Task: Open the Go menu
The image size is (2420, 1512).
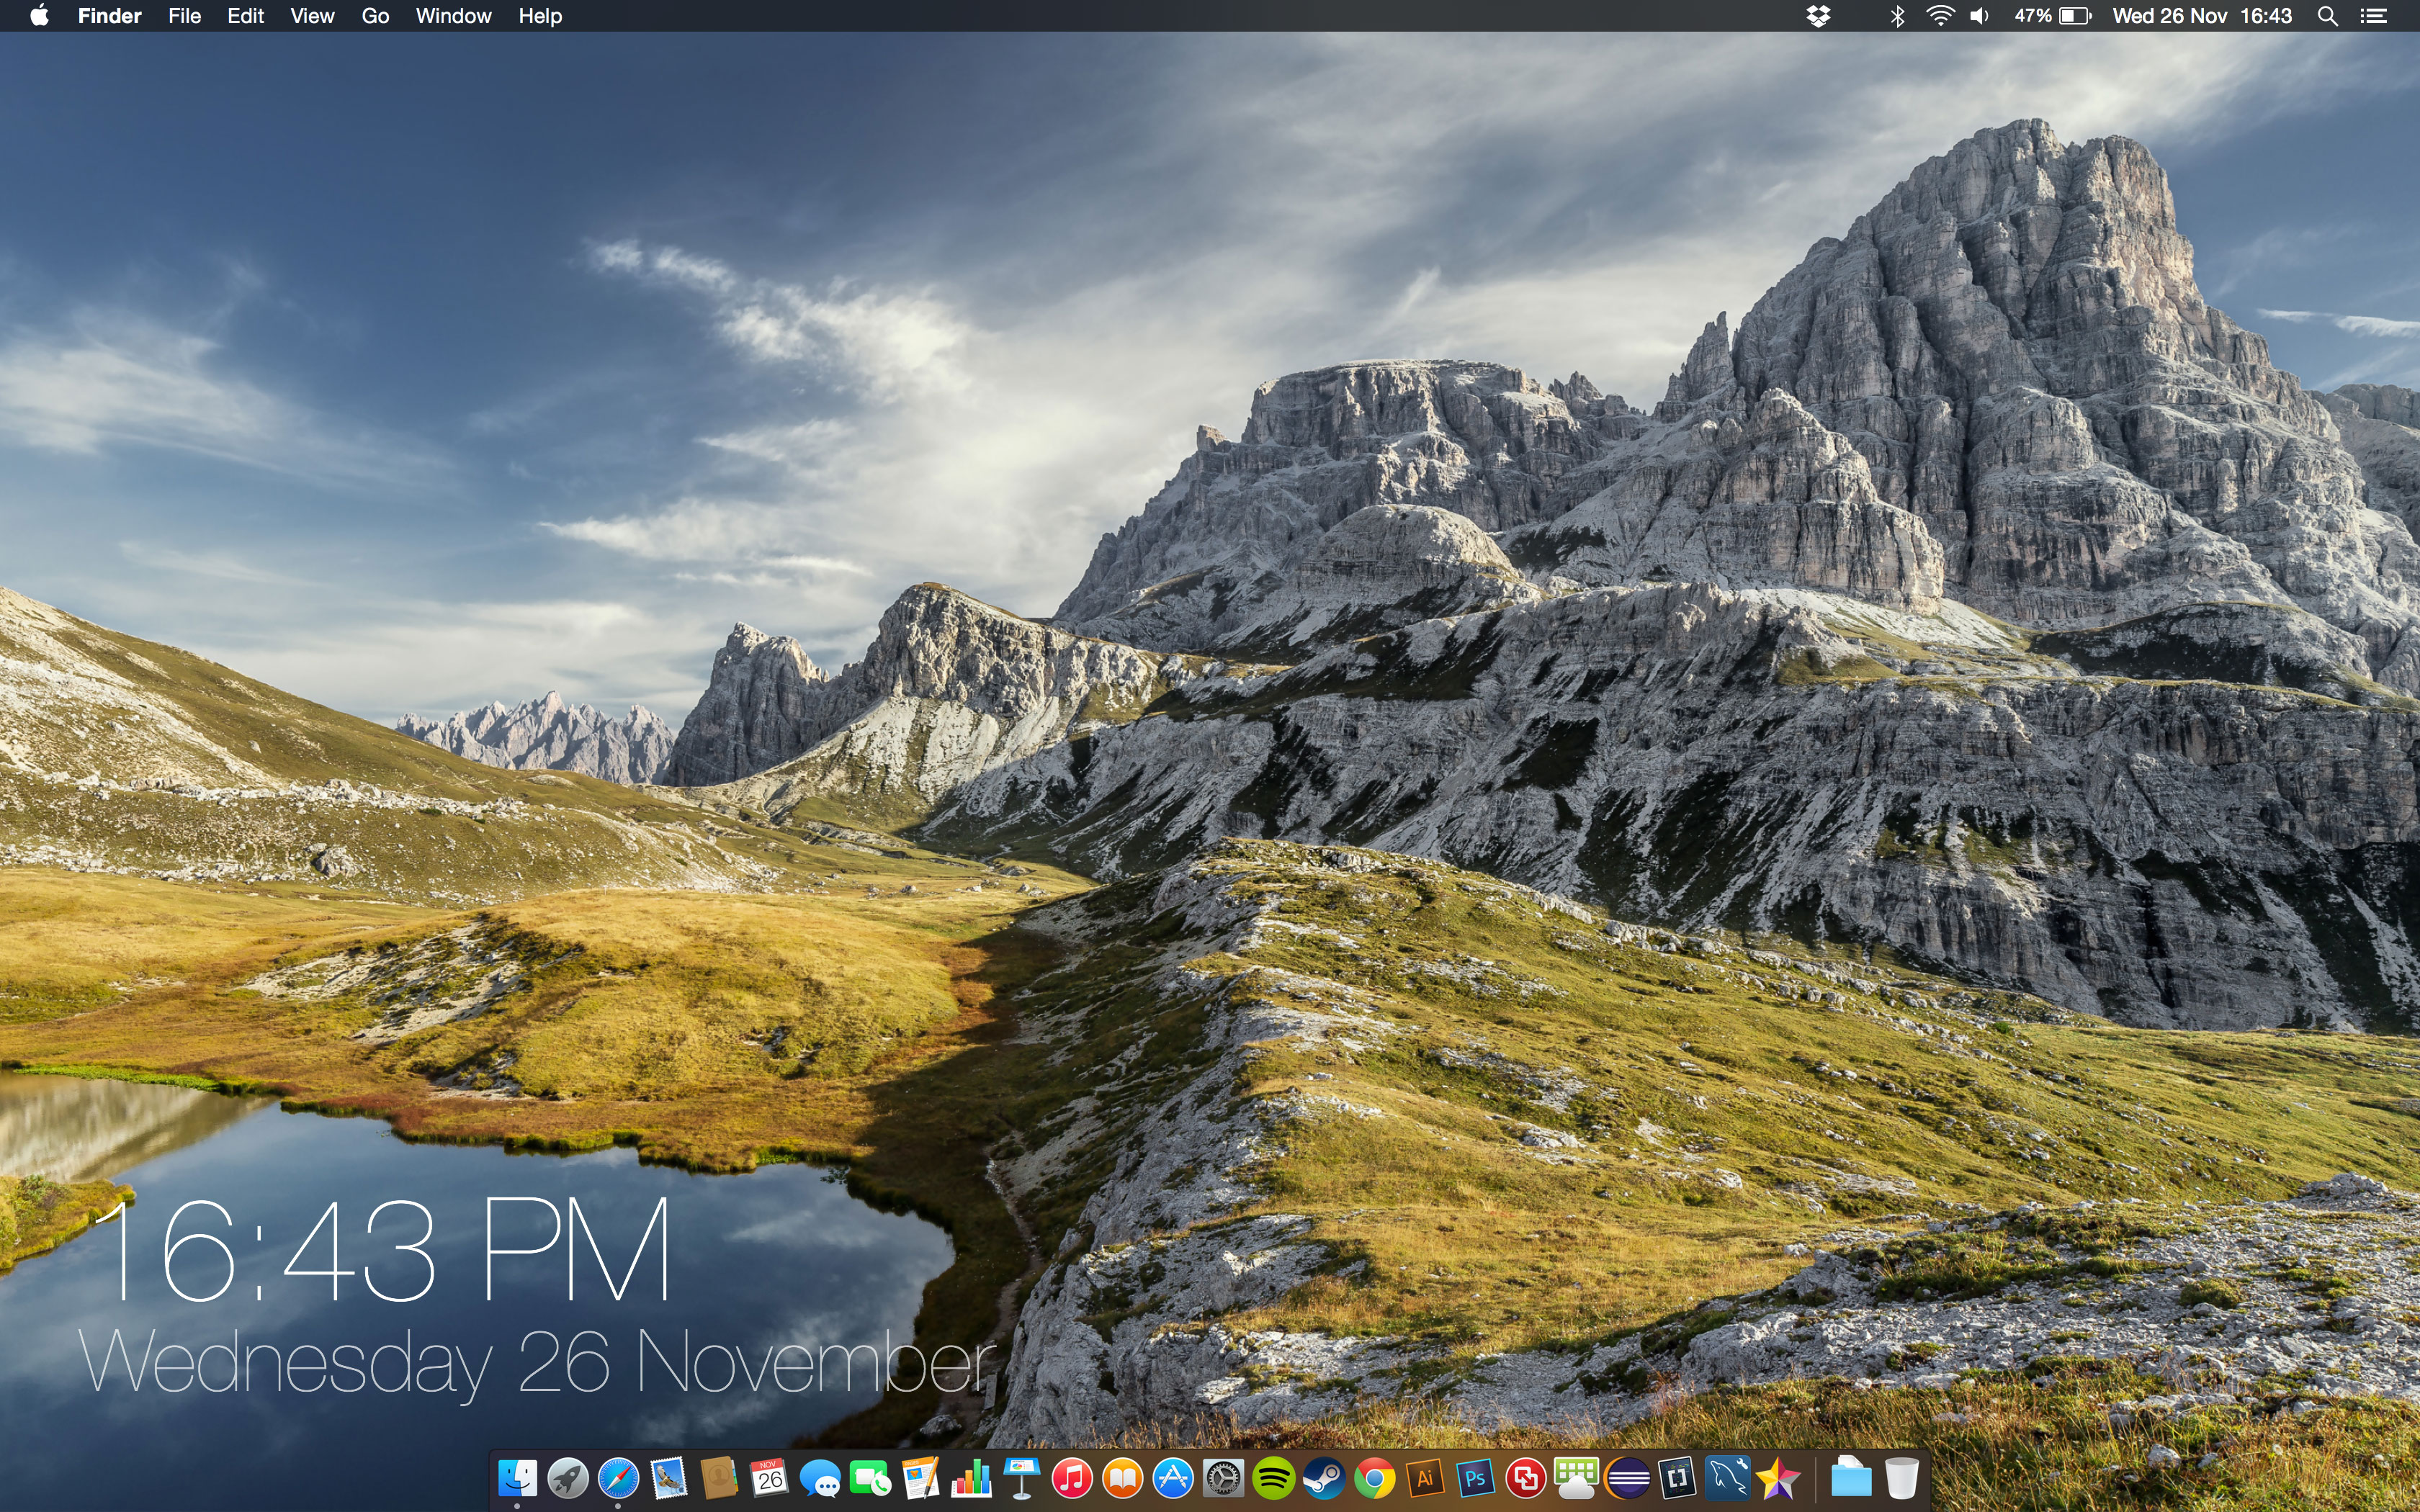Action: [x=375, y=16]
